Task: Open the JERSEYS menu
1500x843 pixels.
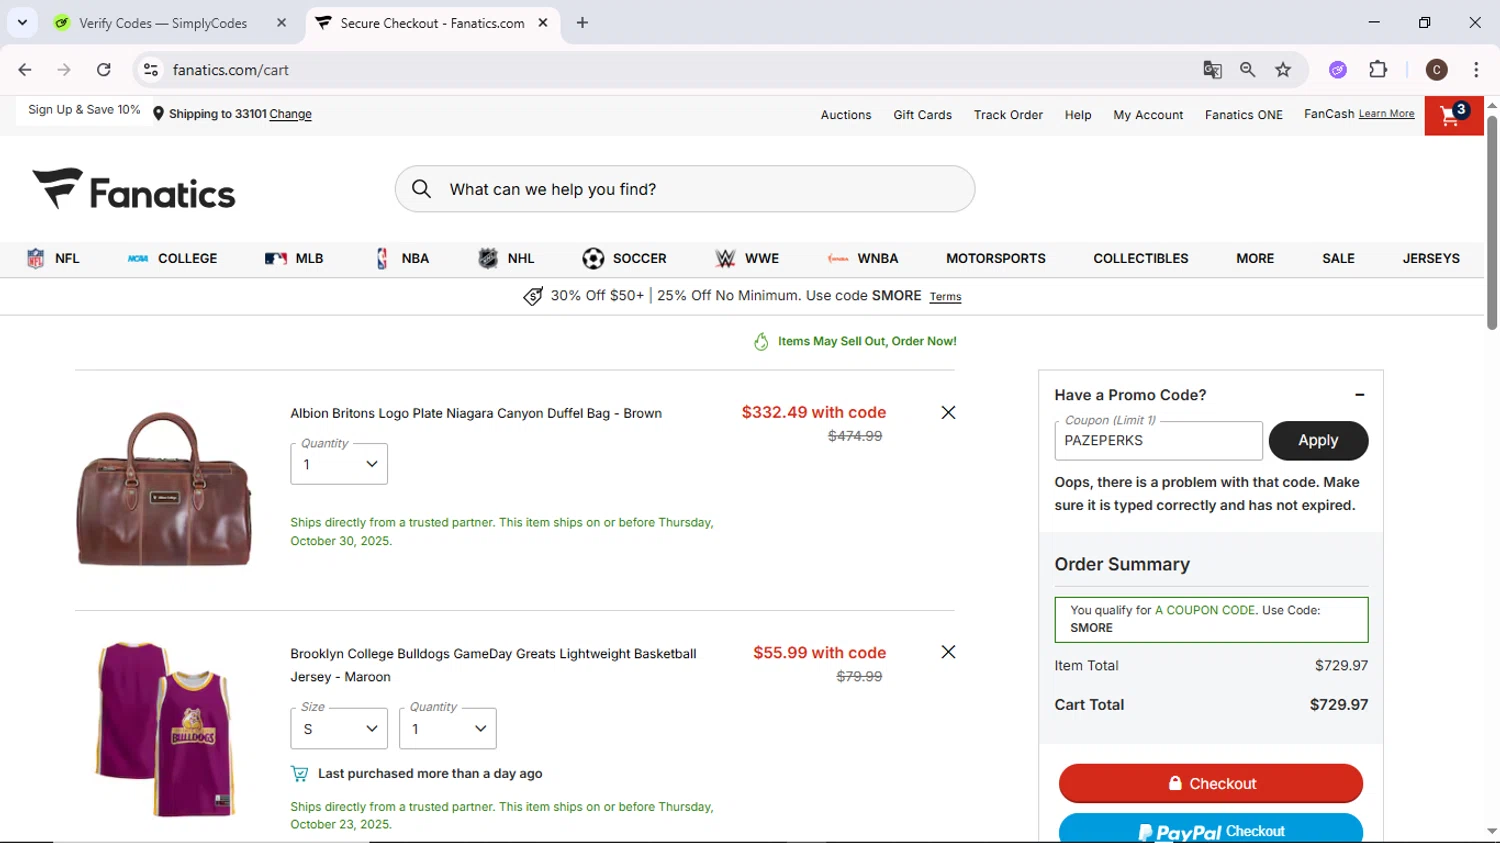Action: (x=1431, y=258)
